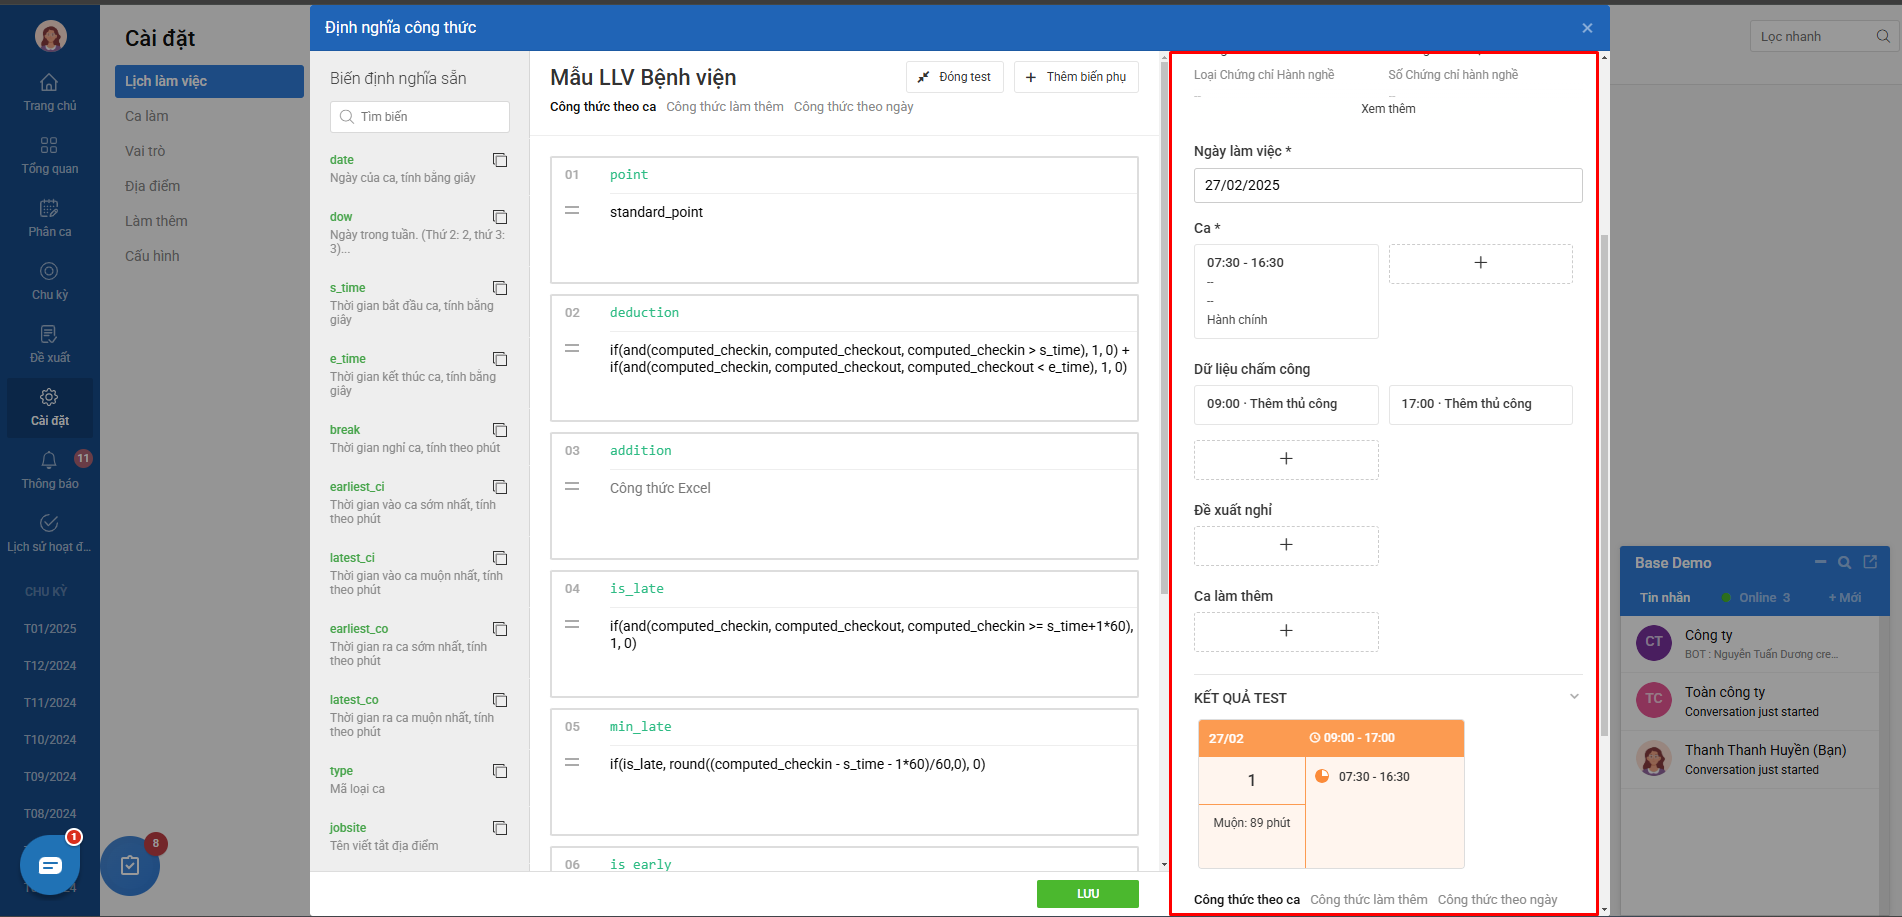The width and height of the screenshot is (1902, 917).
Task: Open Lịch làm việc settings menu
Action: [x=209, y=81]
